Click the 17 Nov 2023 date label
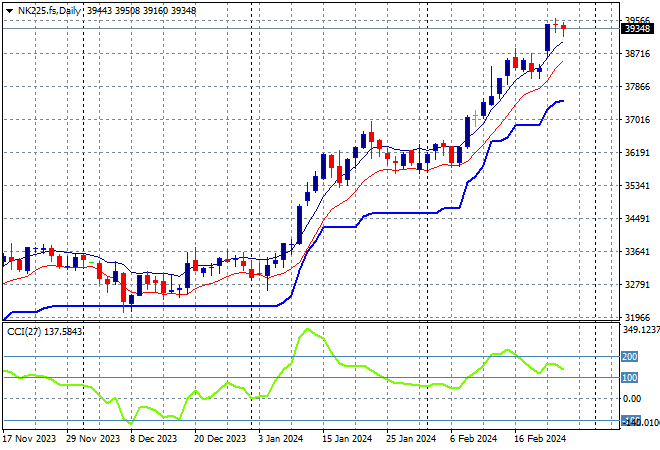The width and height of the screenshot is (660, 450). [29, 439]
